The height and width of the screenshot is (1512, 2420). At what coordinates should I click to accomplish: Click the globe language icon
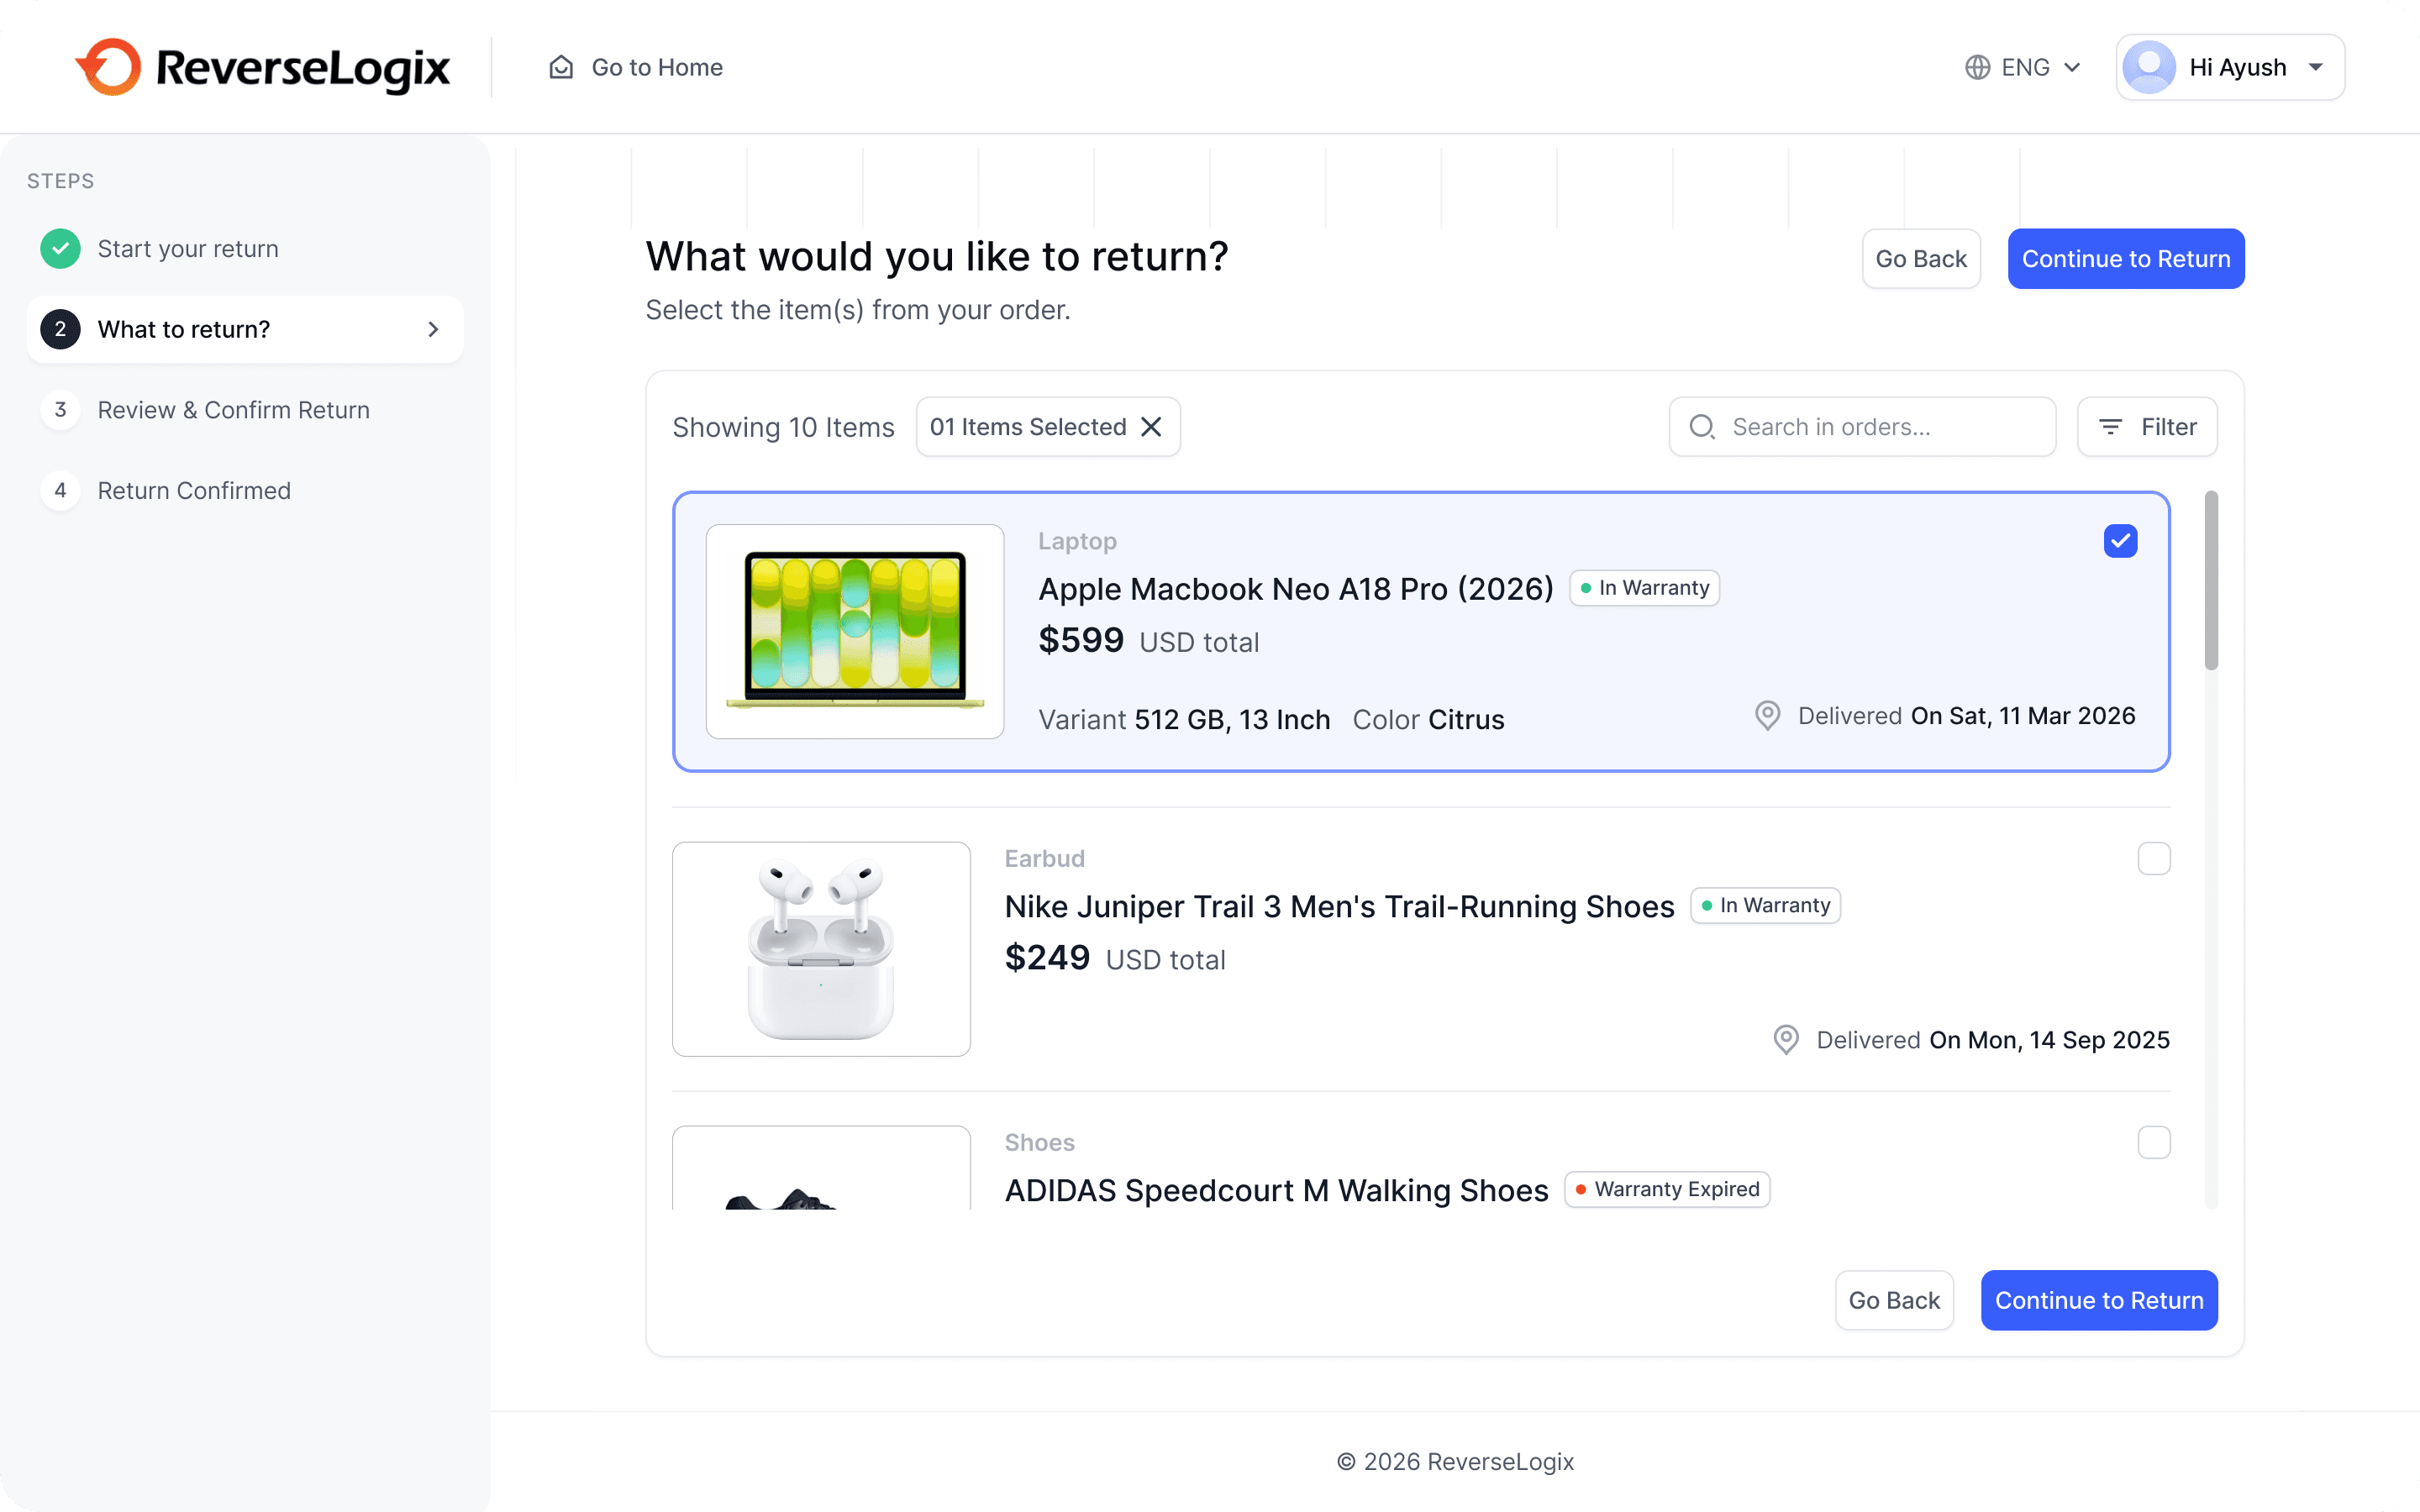tap(1977, 67)
